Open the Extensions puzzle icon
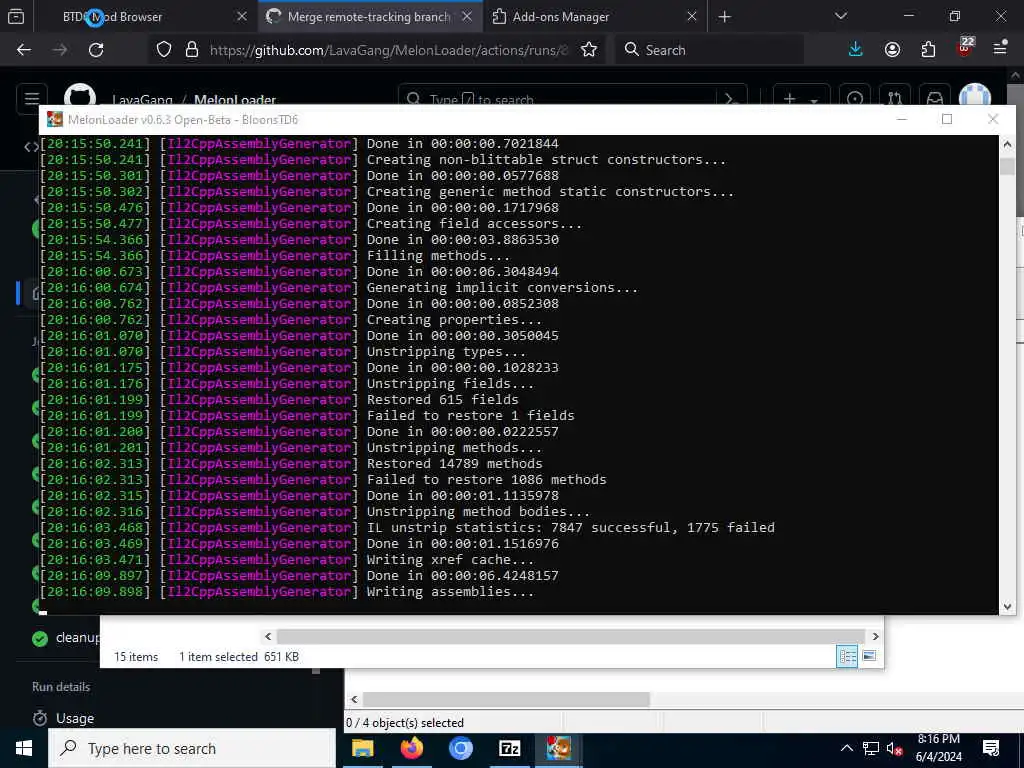Screen dimensions: 1024x768 click(x=928, y=50)
